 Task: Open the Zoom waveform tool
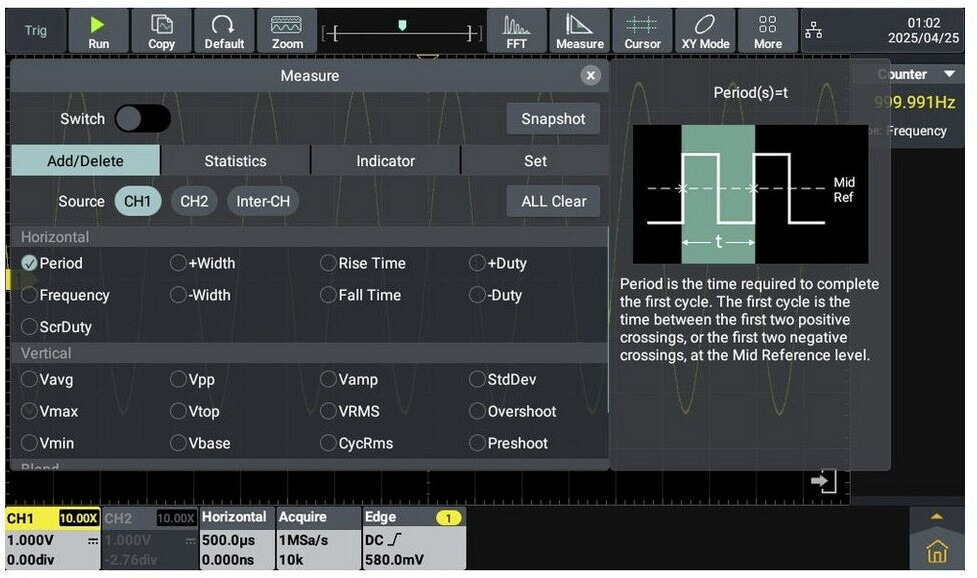(287, 30)
